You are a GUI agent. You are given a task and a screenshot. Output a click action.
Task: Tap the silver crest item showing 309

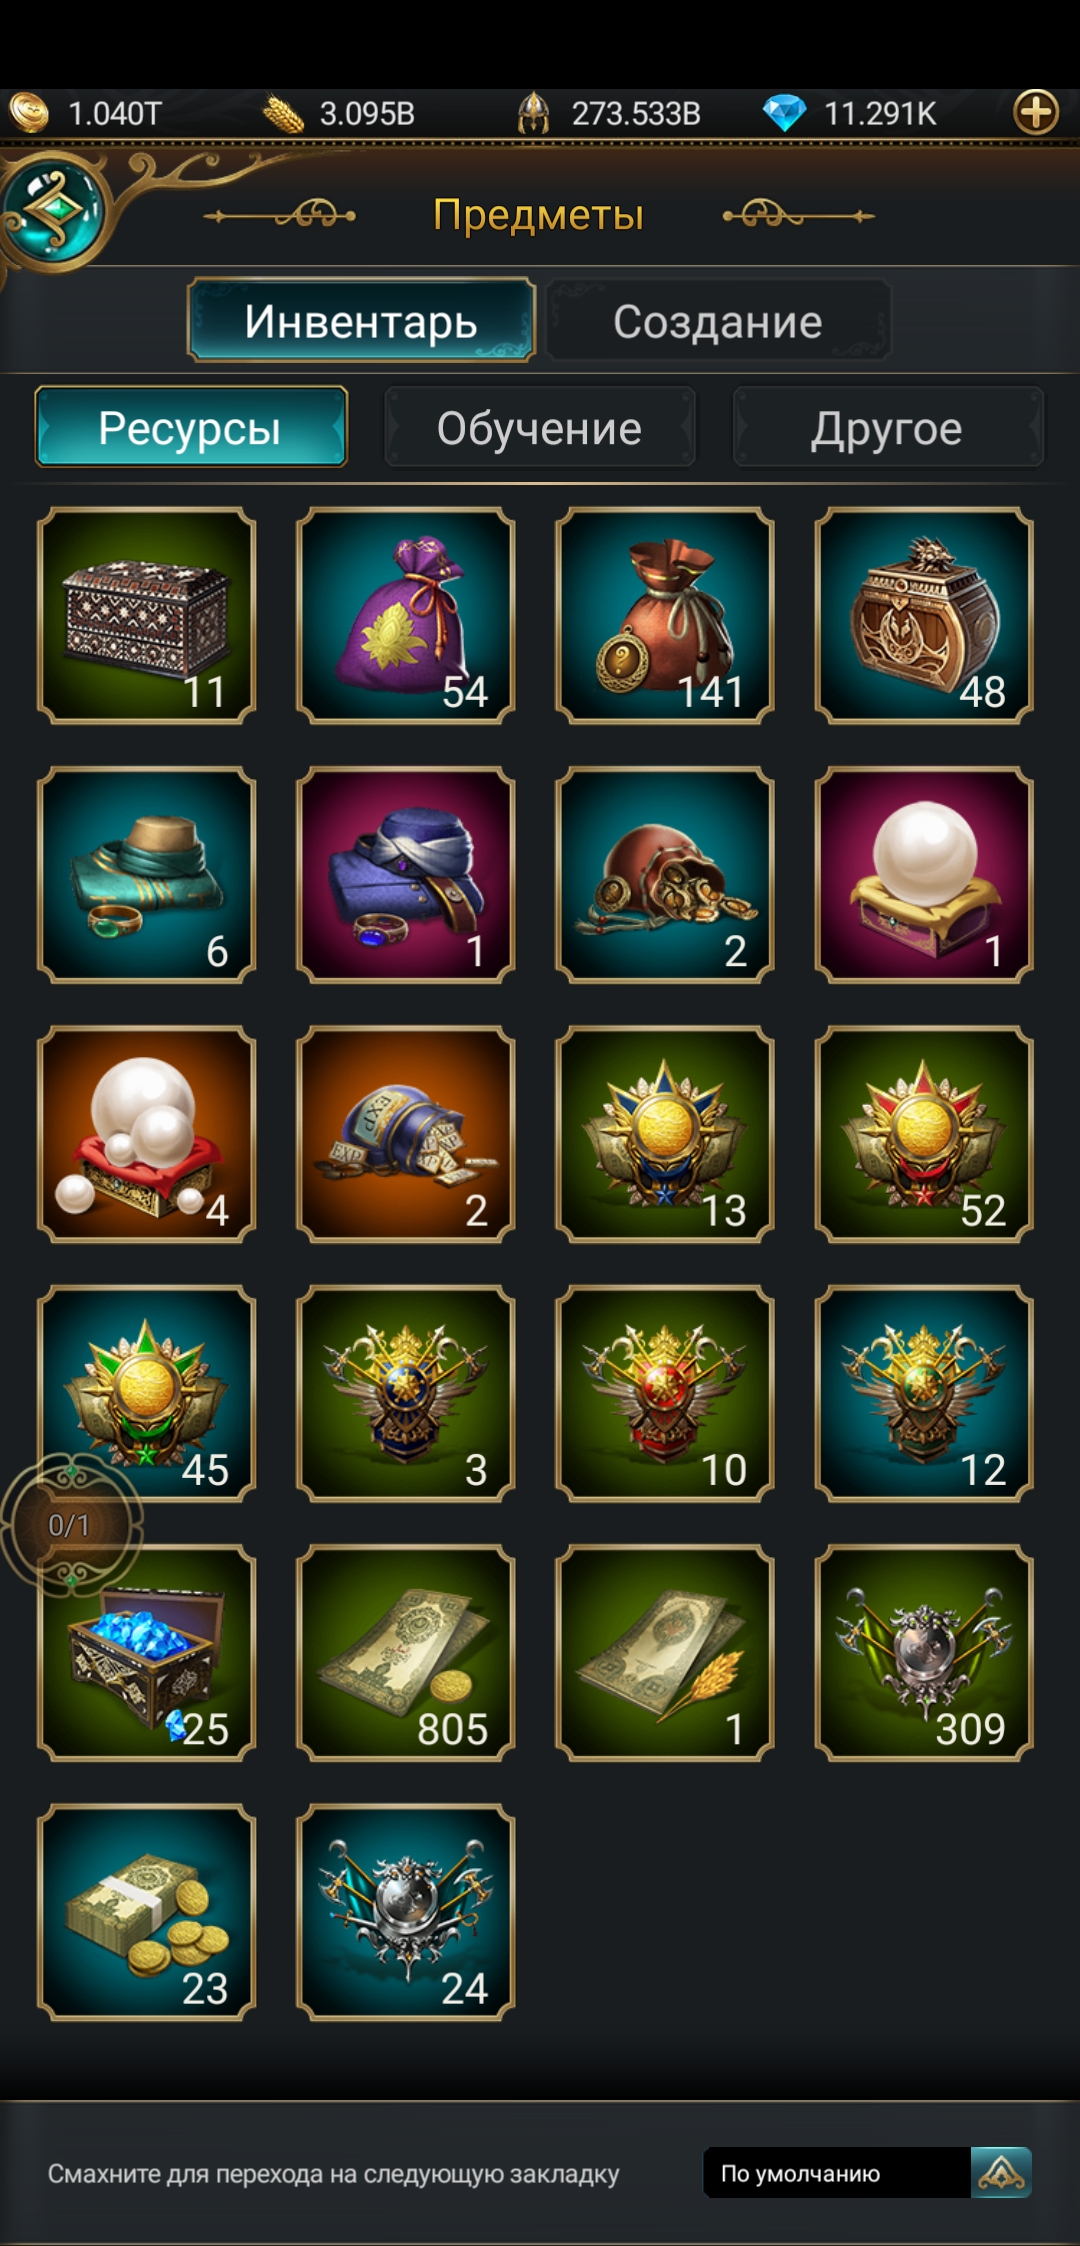[x=924, y=1653]
